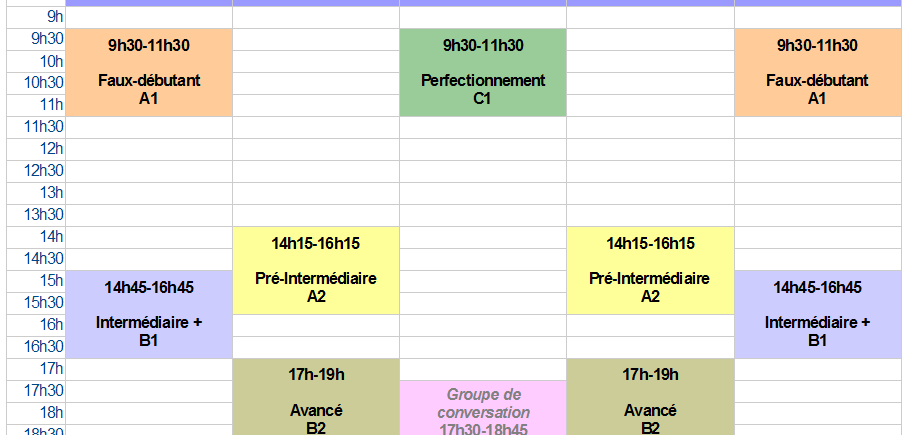This screenshot has height=435, width=913.
Task: Select the first-column Faux-débutant A1 9h30-11h30 block
Action: [149, 73]
